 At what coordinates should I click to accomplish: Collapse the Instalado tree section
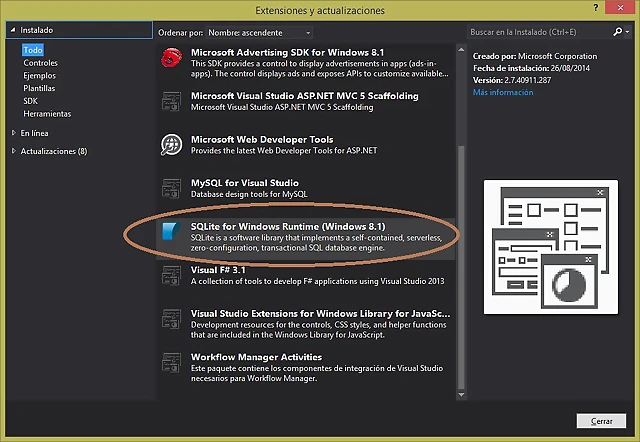click(x=13, y=30)
